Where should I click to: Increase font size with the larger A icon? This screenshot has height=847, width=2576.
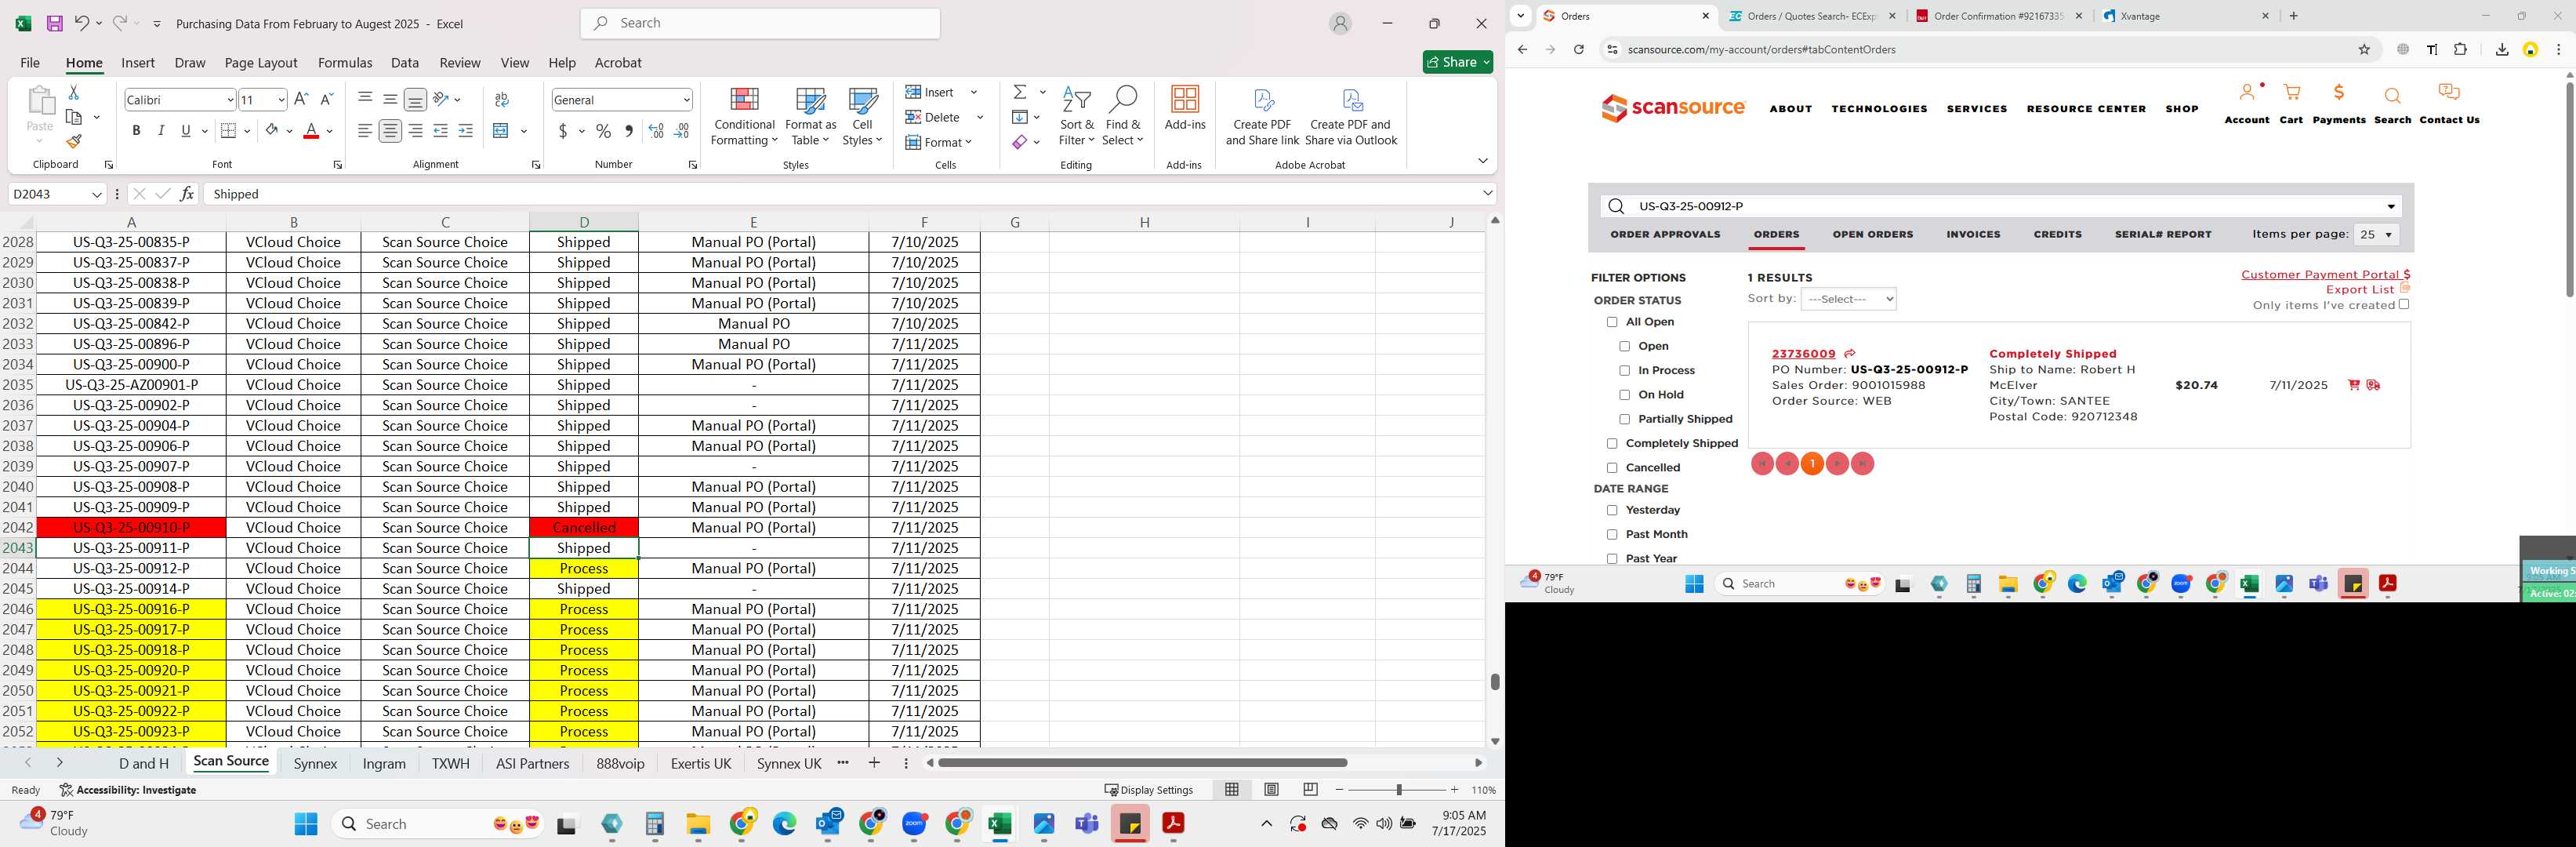[301, 99]
